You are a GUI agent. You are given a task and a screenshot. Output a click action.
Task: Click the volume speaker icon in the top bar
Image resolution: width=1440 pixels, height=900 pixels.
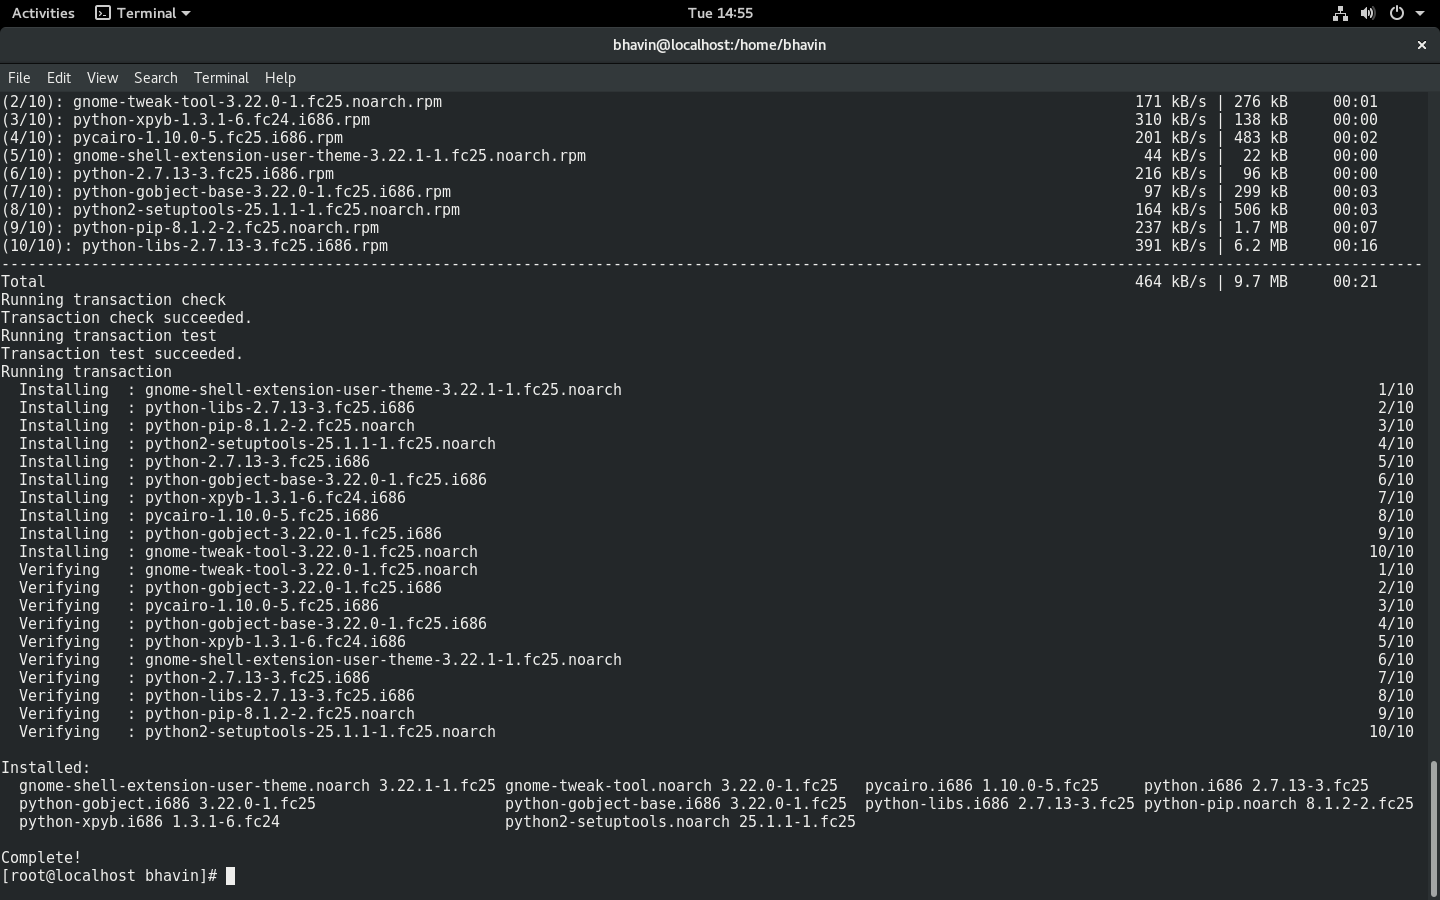coord(1368,13)
